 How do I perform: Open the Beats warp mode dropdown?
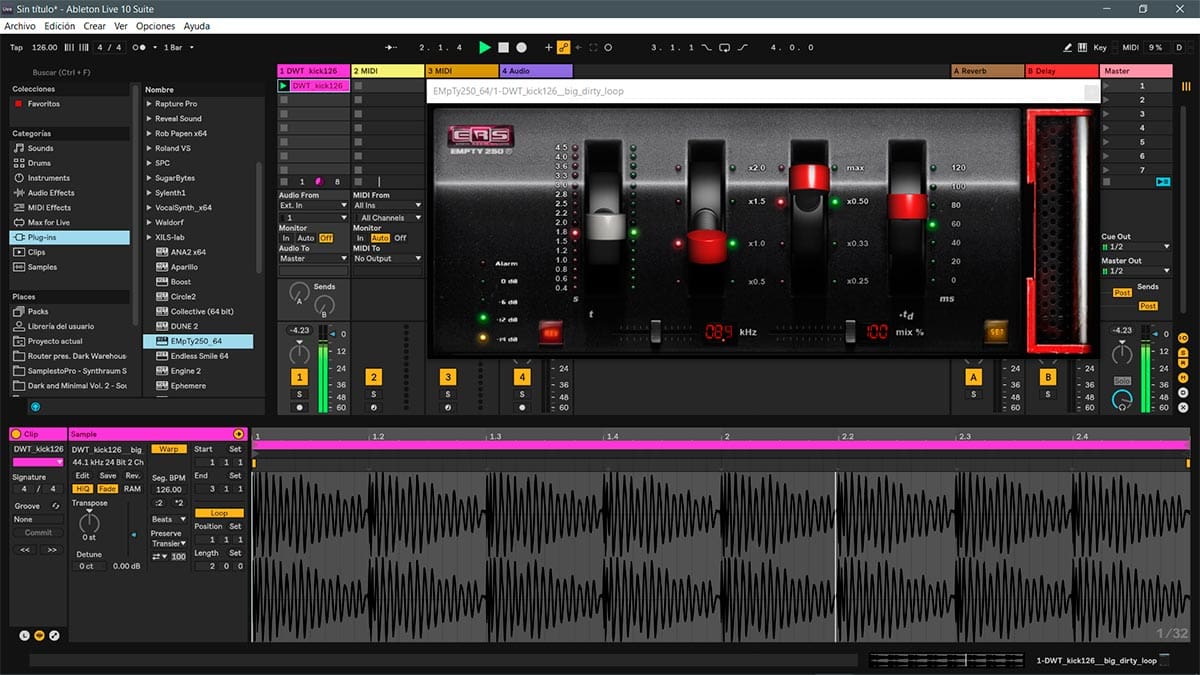168,520
